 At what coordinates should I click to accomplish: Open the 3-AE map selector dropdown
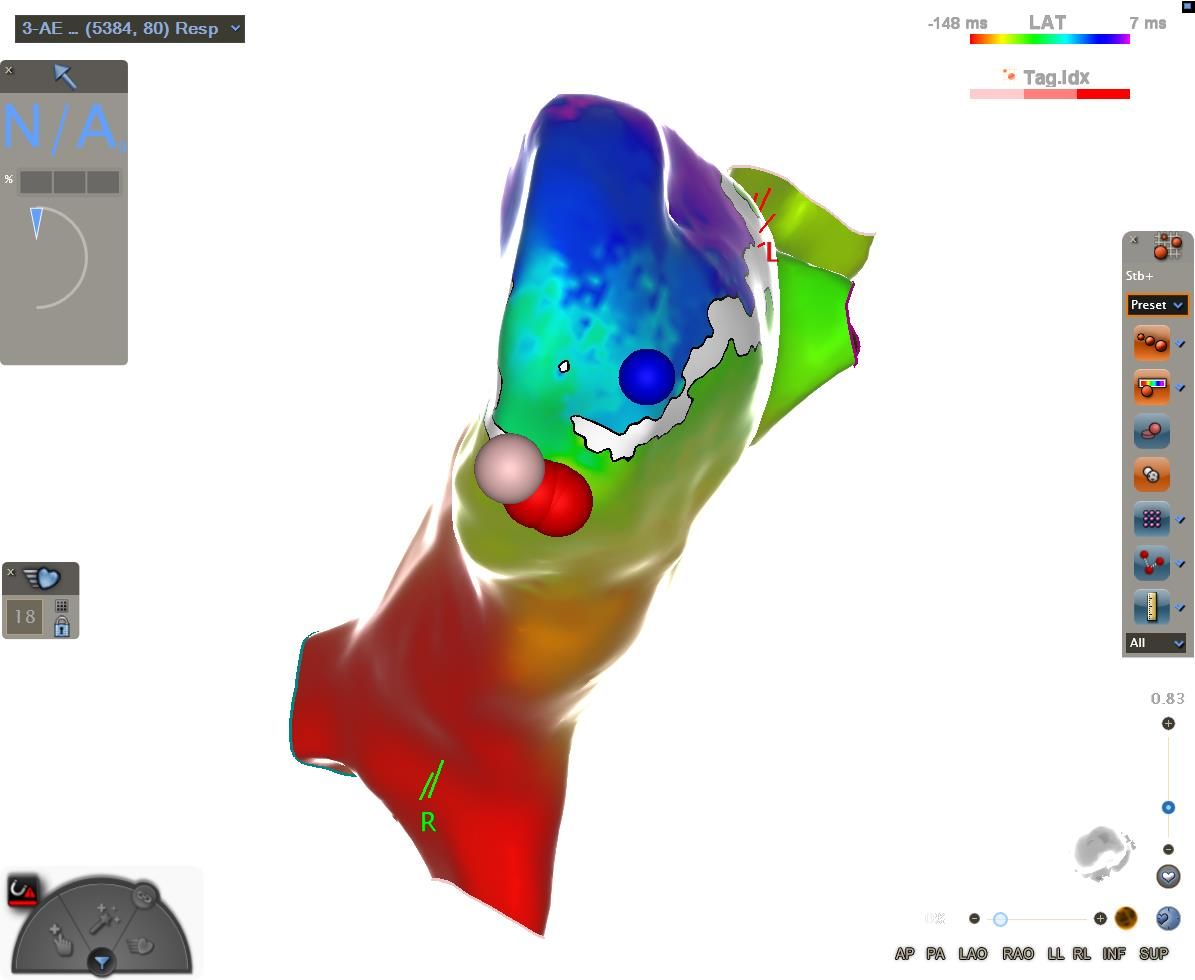pos(130,29)
